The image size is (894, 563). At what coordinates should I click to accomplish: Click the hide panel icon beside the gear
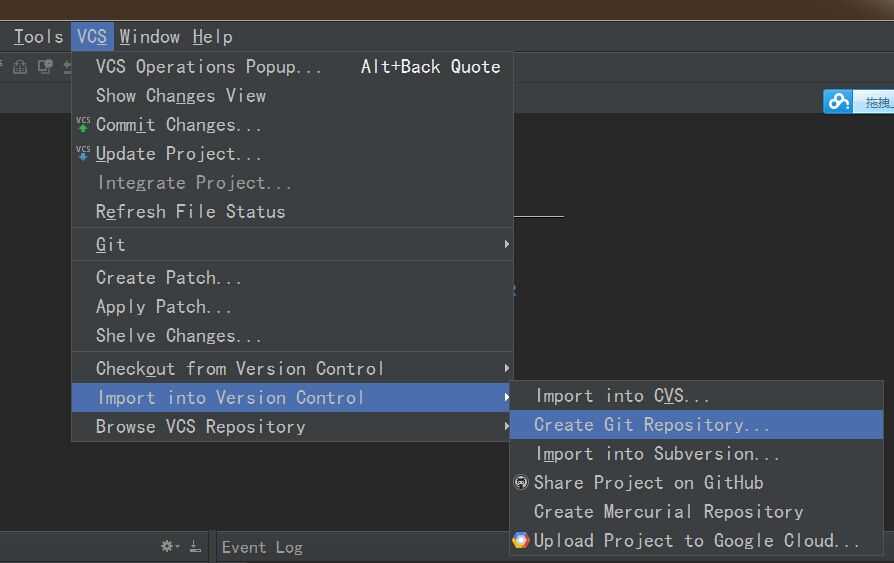click(x=194, y=546)
